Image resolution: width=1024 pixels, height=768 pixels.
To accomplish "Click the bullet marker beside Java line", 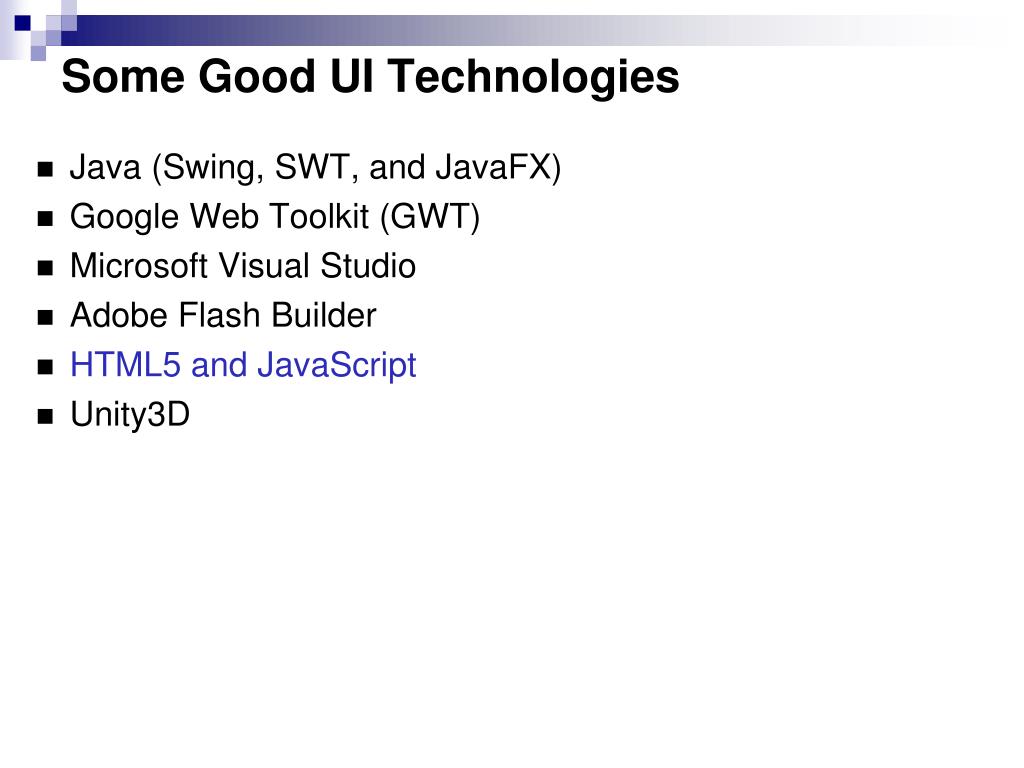I will 45,170.
